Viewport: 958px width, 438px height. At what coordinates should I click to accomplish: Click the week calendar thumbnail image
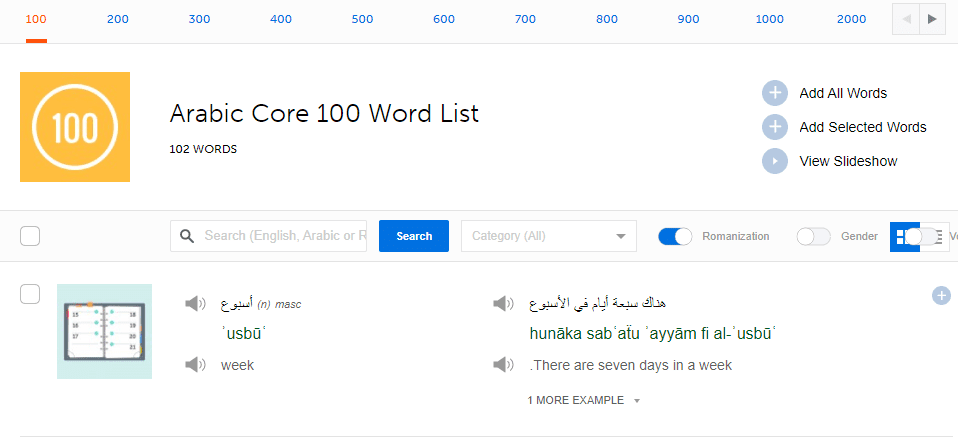(104, 331)
